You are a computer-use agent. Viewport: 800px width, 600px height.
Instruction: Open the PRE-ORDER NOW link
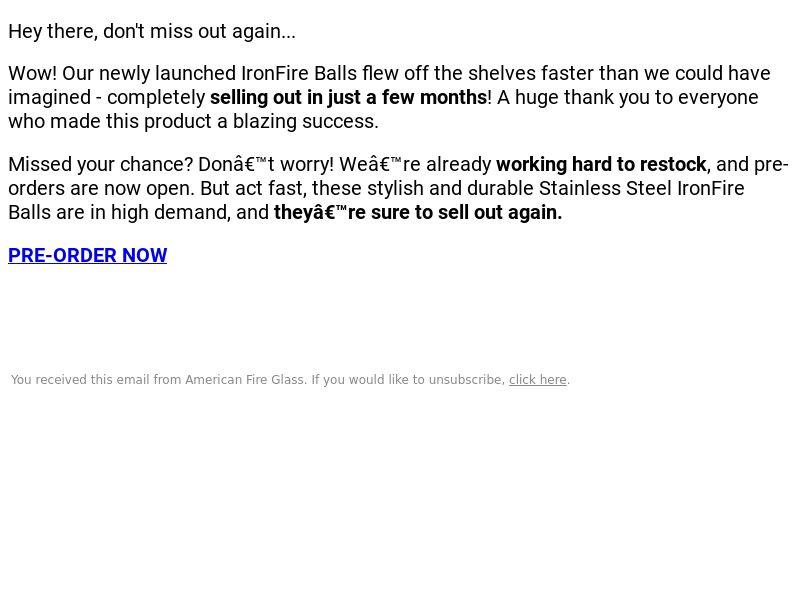[87, 255]
